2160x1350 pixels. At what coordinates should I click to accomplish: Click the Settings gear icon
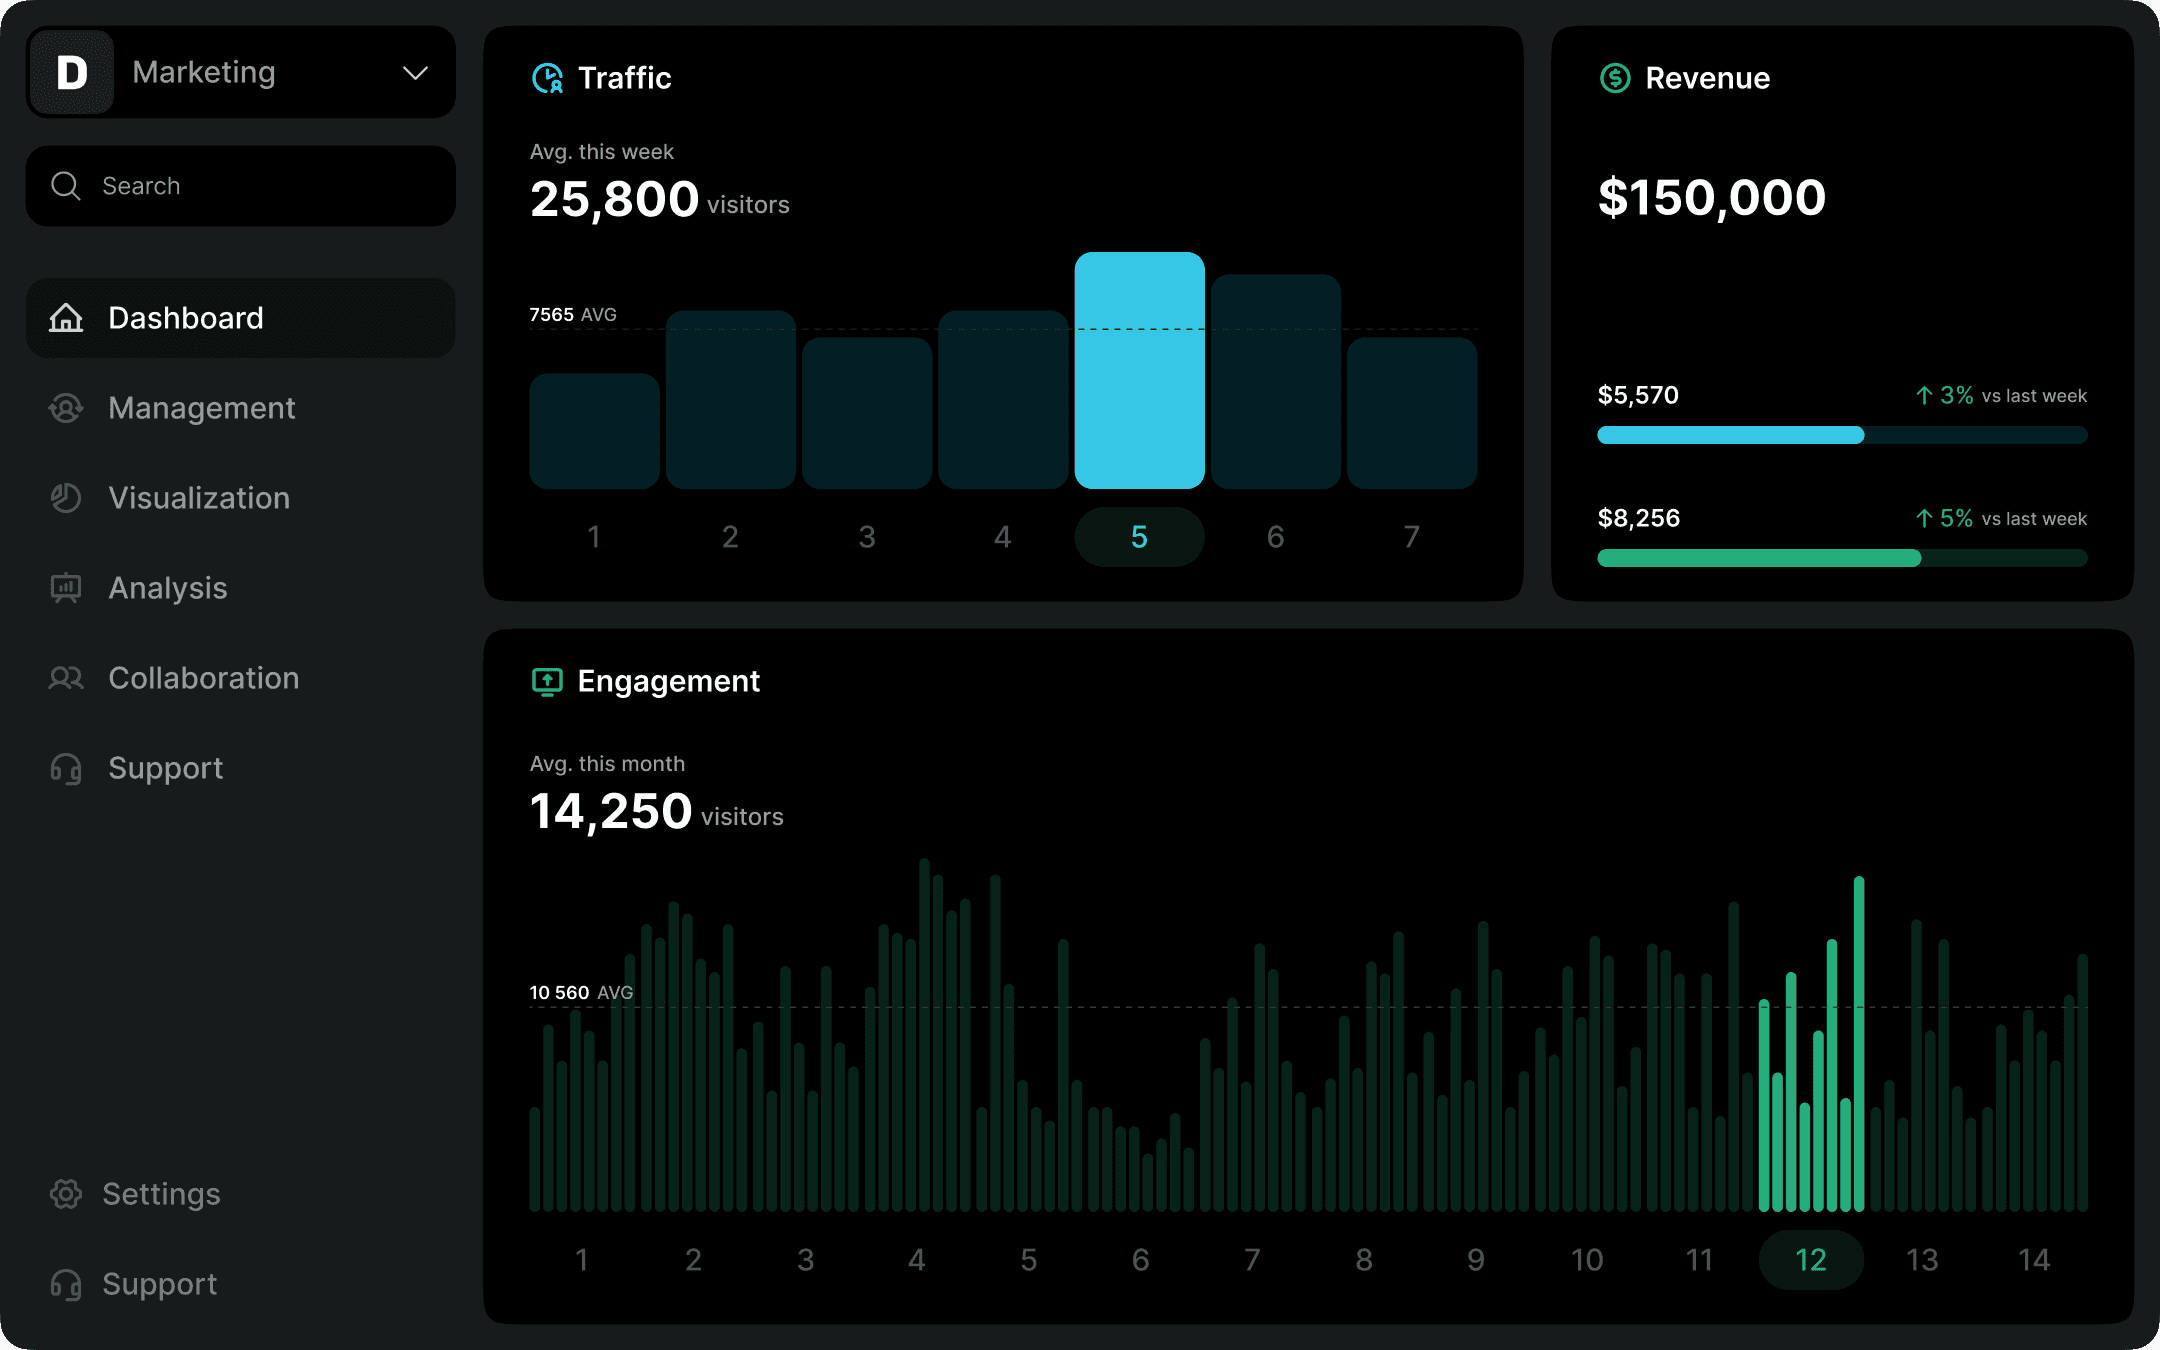[66, 1194]
